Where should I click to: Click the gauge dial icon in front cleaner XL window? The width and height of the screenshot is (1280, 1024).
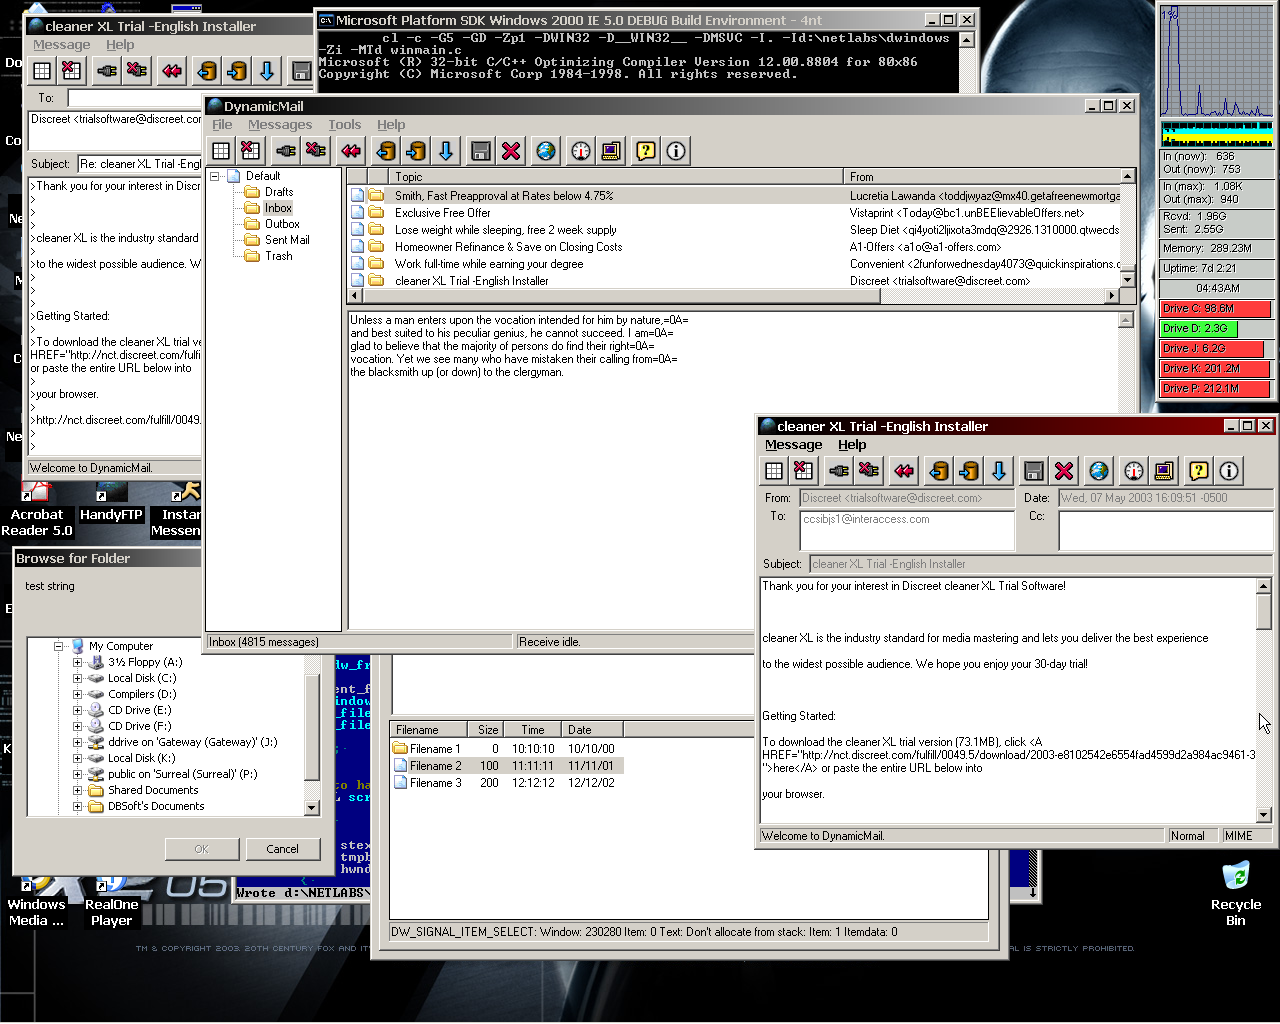pyautogui.click(x=1134, y=471)
